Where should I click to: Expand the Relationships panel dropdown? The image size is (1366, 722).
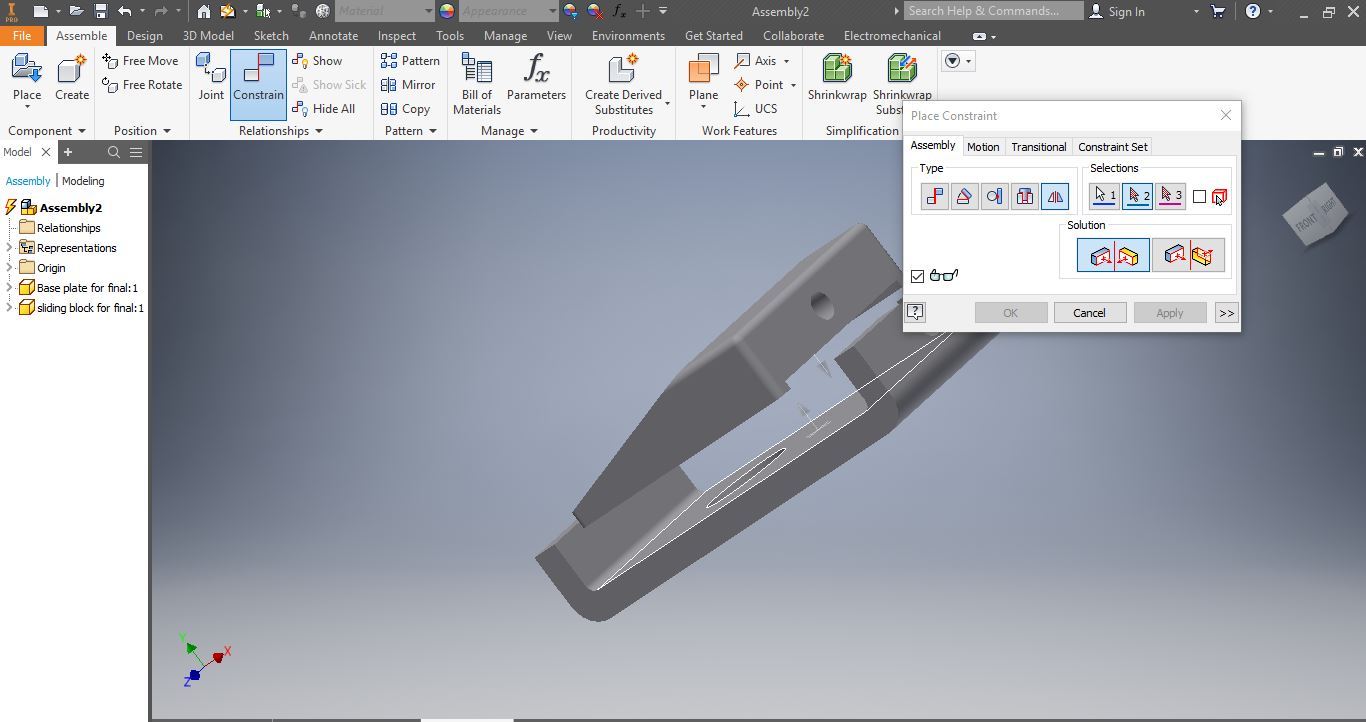[x=319, y=131]
